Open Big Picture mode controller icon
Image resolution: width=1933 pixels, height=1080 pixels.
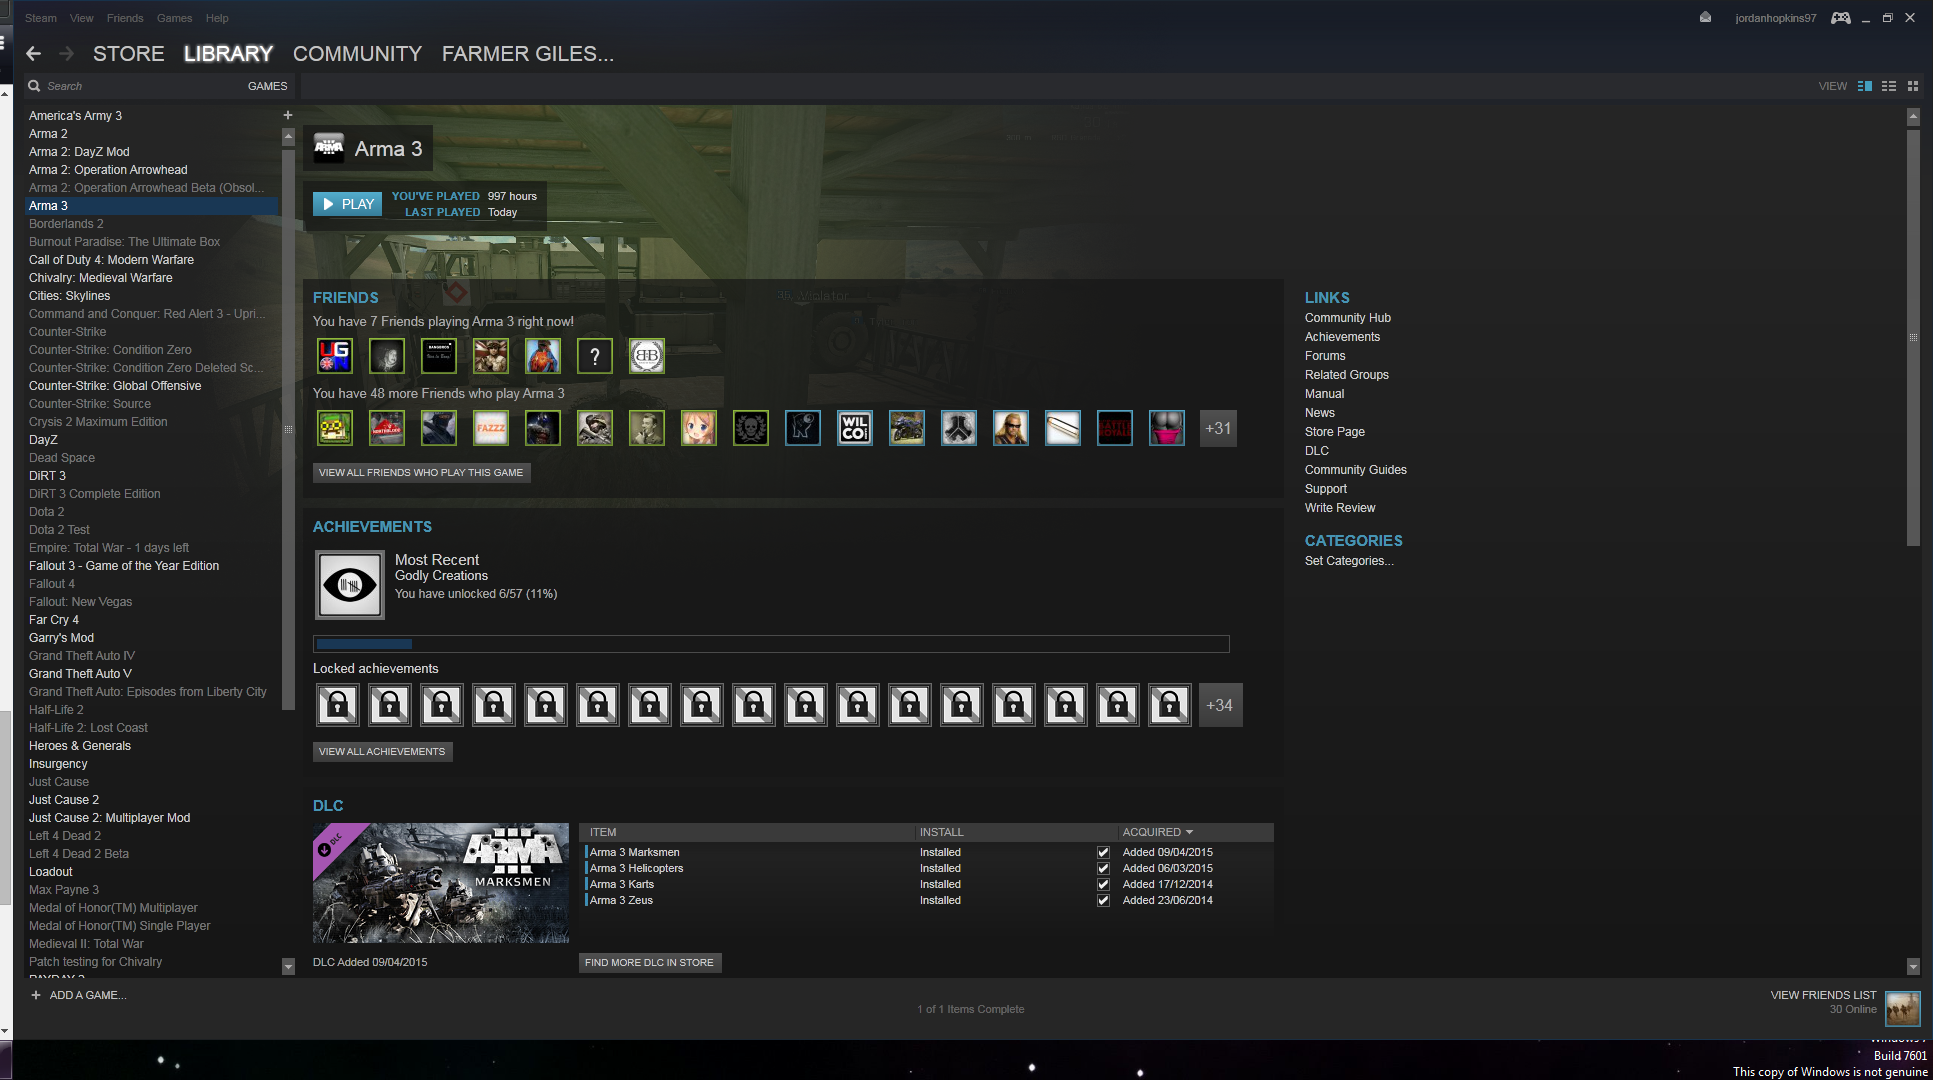coord(1840,18)
